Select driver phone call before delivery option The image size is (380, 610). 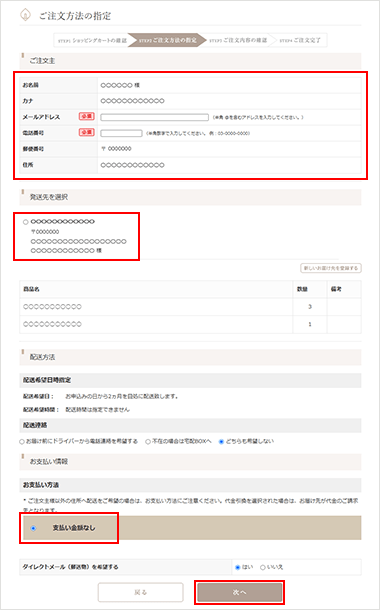click(x=22, y=442)
